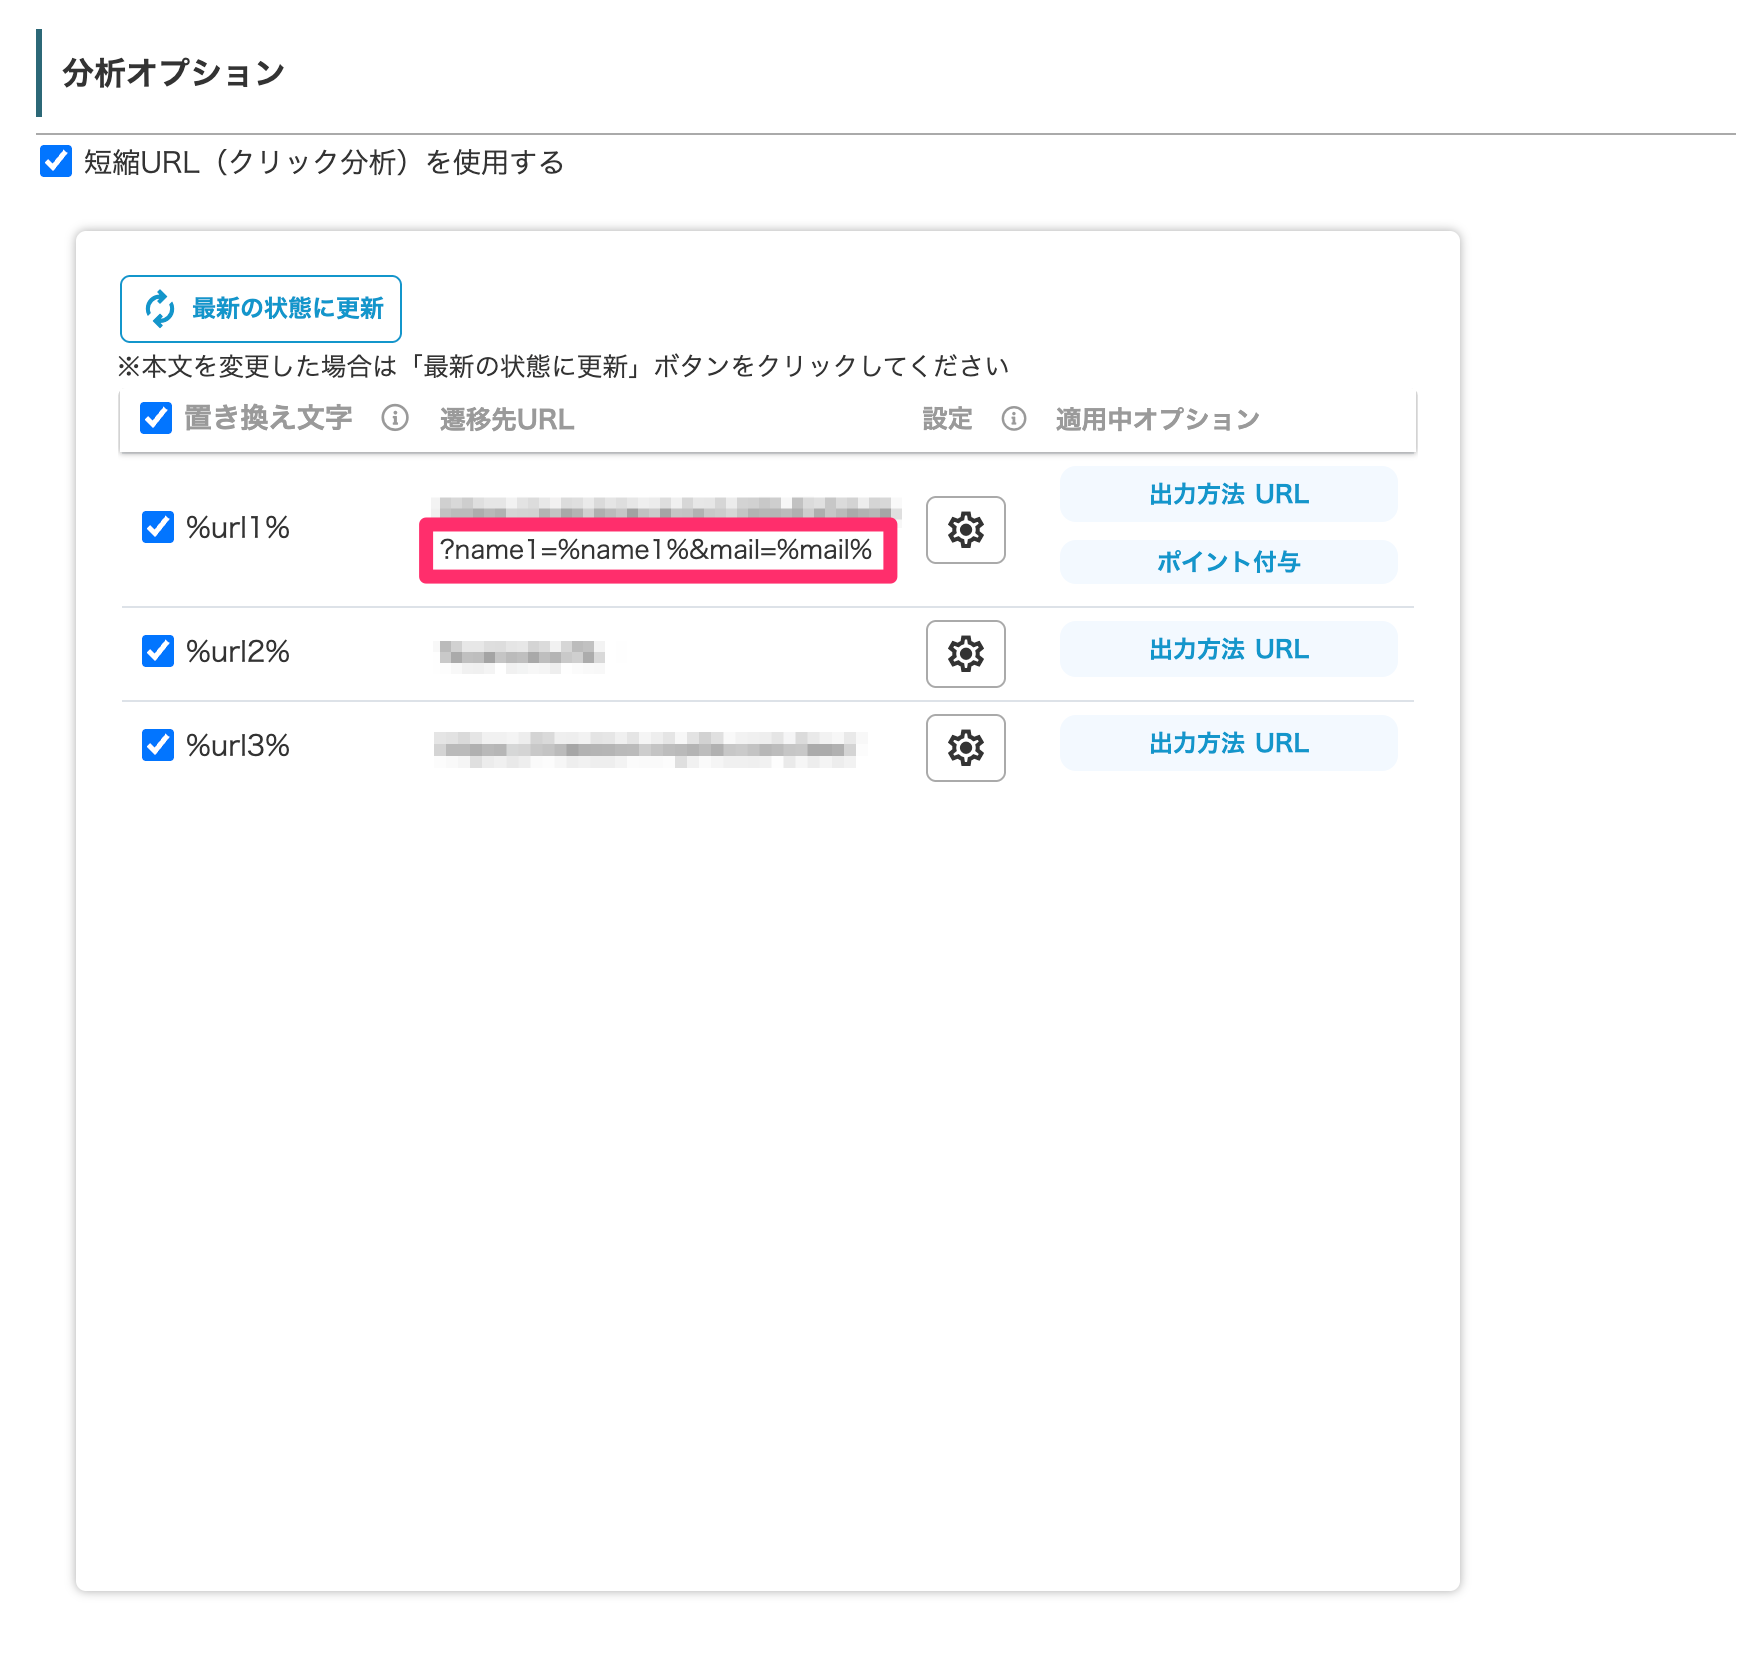Click the 適用中オプション column header
The width and height of the screenshot is (1760, 1680).
click(x=1158, y=419)
